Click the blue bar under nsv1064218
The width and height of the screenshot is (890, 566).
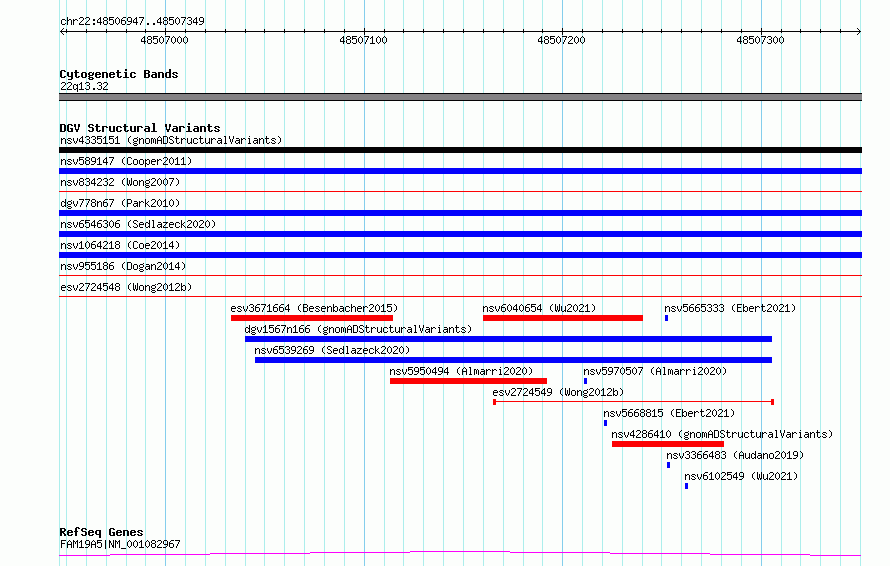point(460,255)
